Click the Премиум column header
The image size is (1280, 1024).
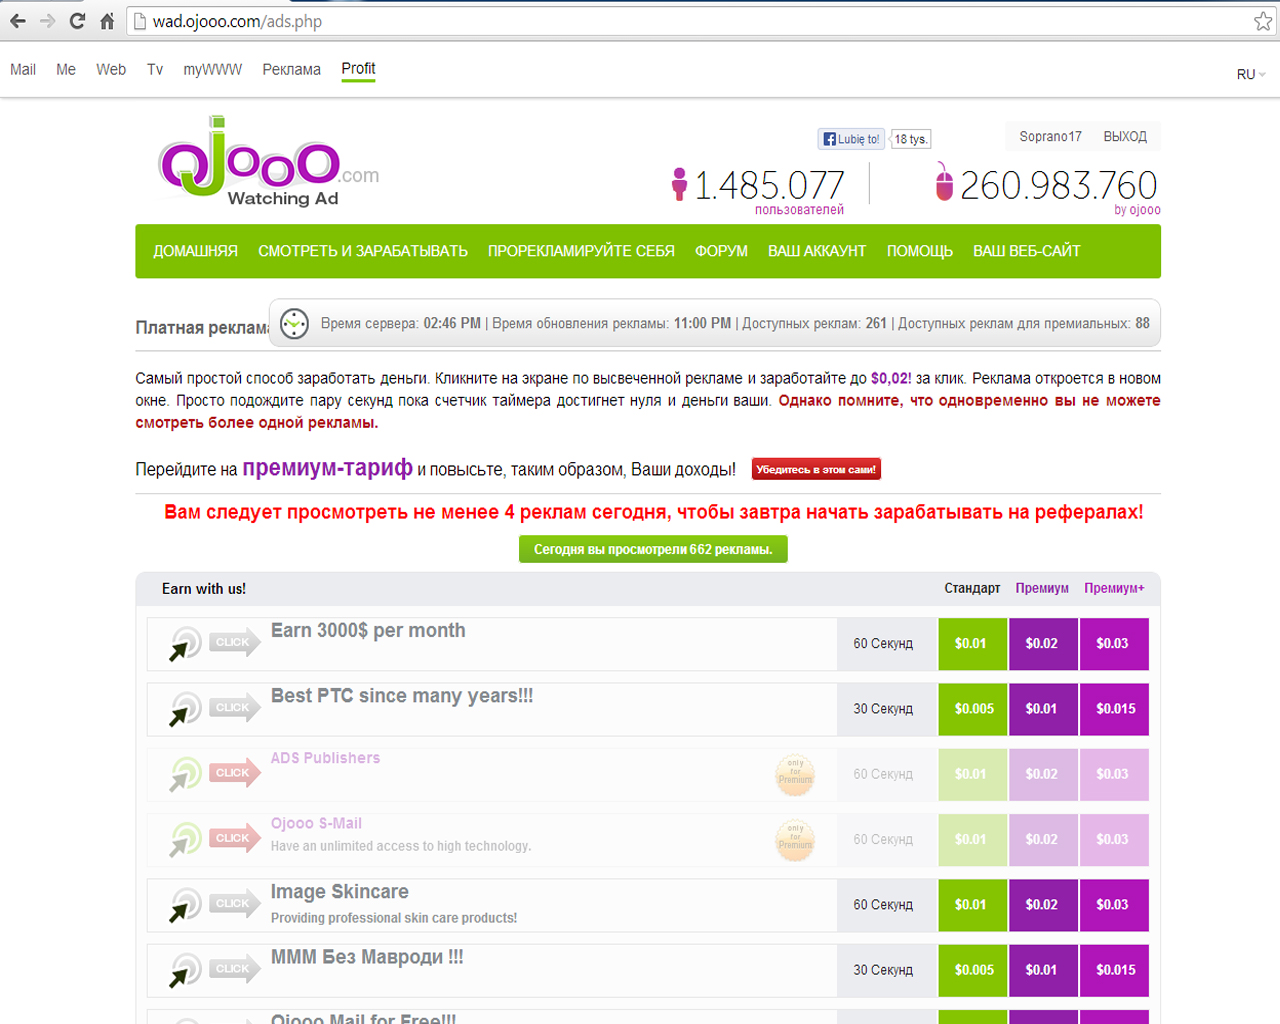tap(1042, 588)
